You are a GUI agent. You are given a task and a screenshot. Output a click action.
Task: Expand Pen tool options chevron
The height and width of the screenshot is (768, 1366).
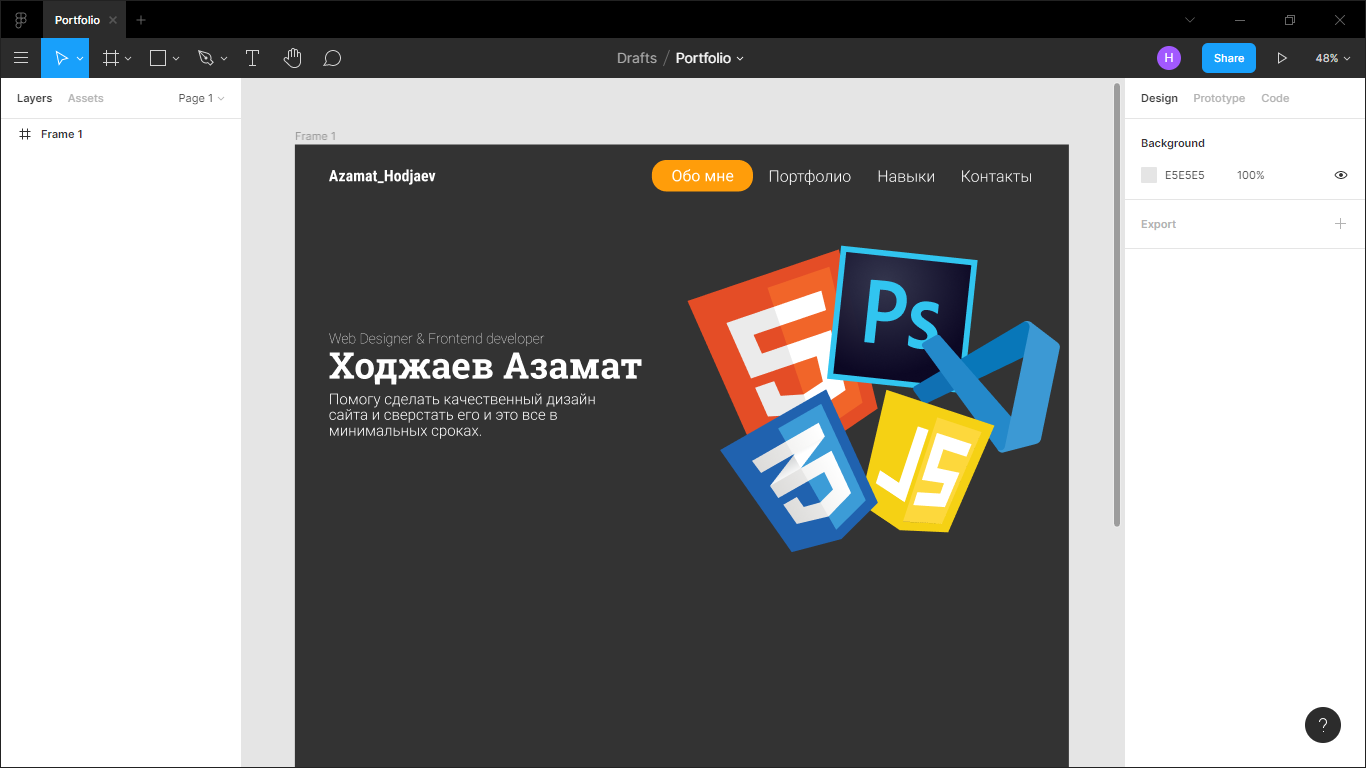tap(224, 59)
